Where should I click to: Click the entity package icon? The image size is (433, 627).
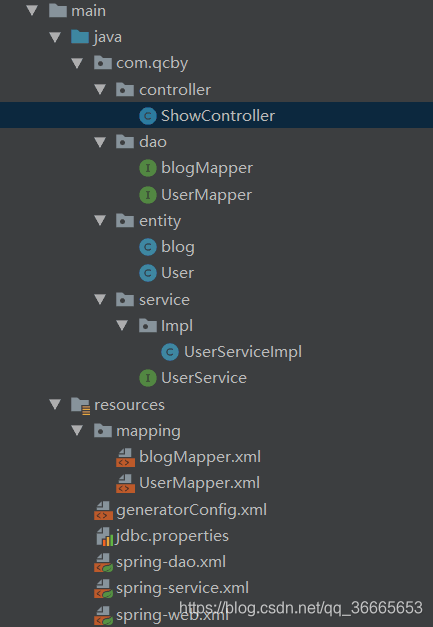tap(125, 220)
